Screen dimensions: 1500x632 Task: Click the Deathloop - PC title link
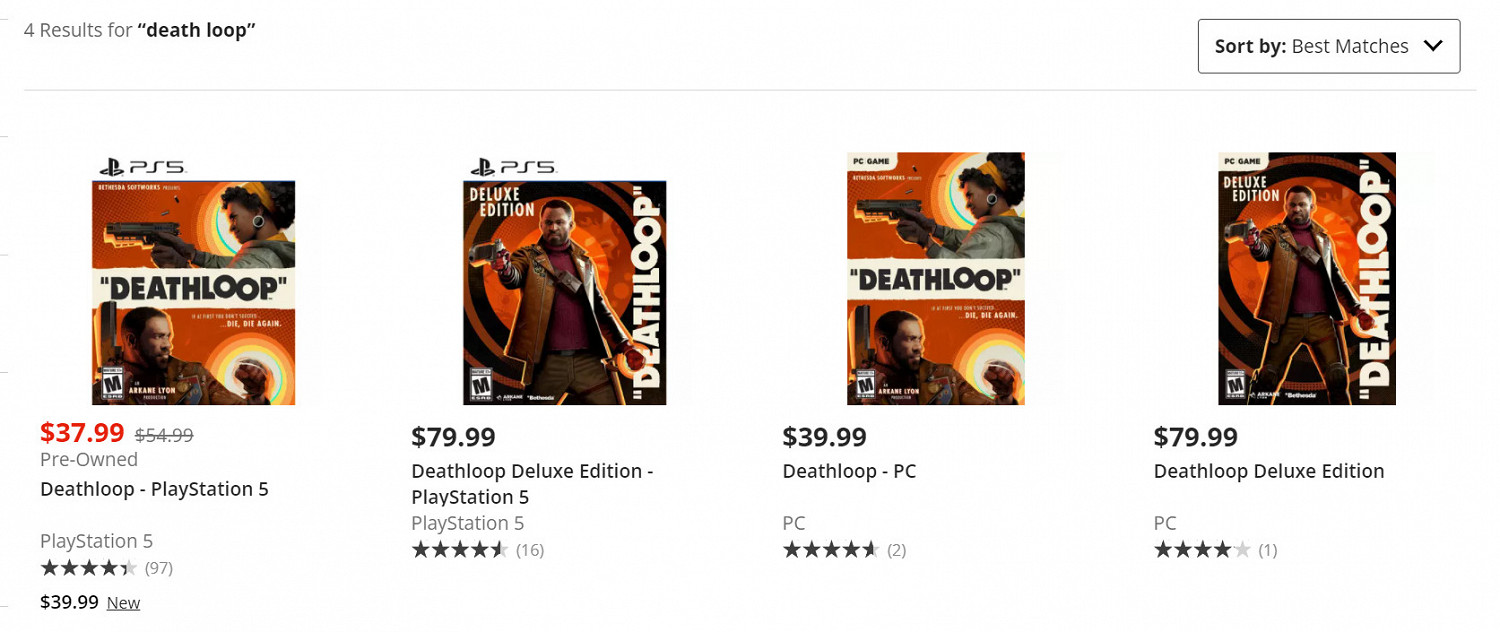pos(849,471)
